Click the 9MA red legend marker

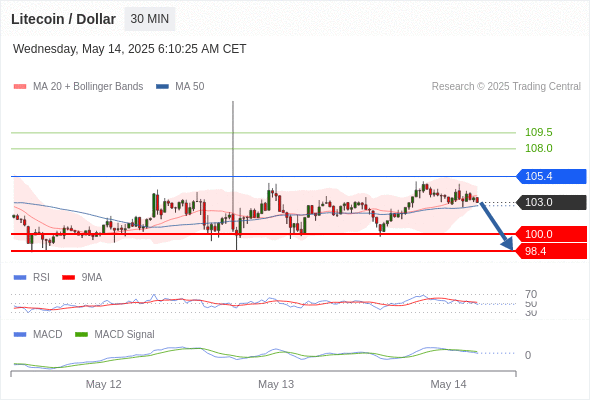(x=68, y=278)
